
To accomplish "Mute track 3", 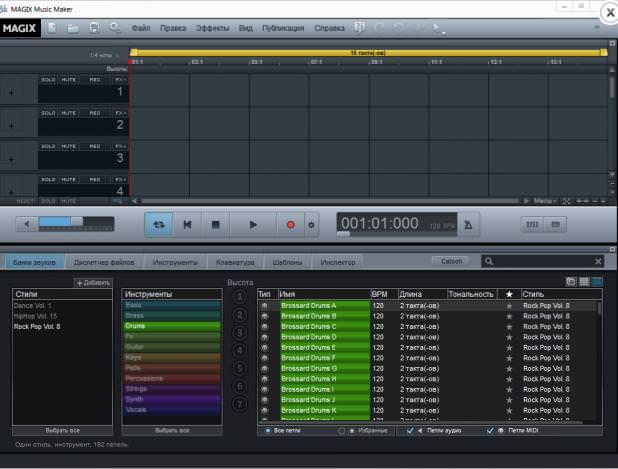I will coord(68,146).
